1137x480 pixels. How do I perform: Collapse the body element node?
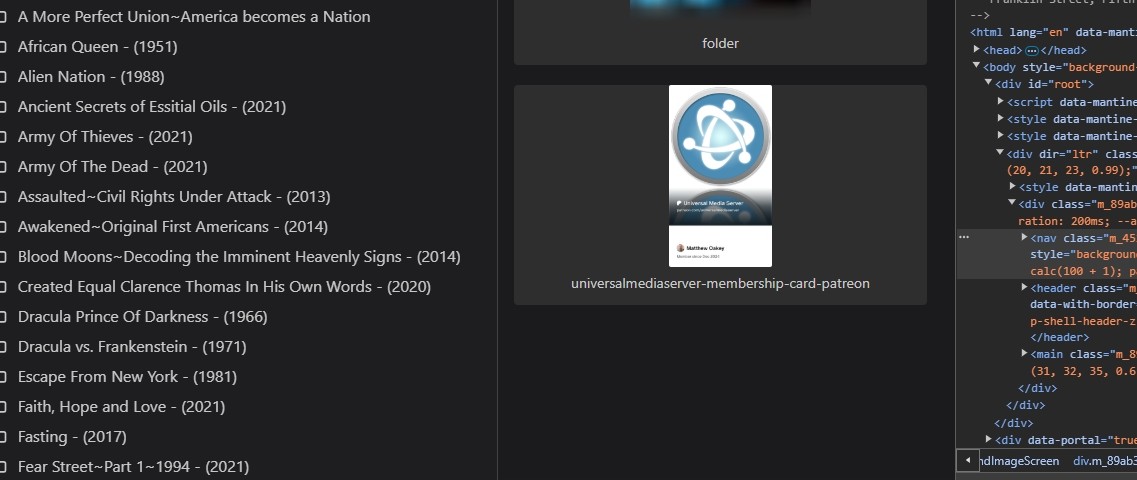pos(977,66)
